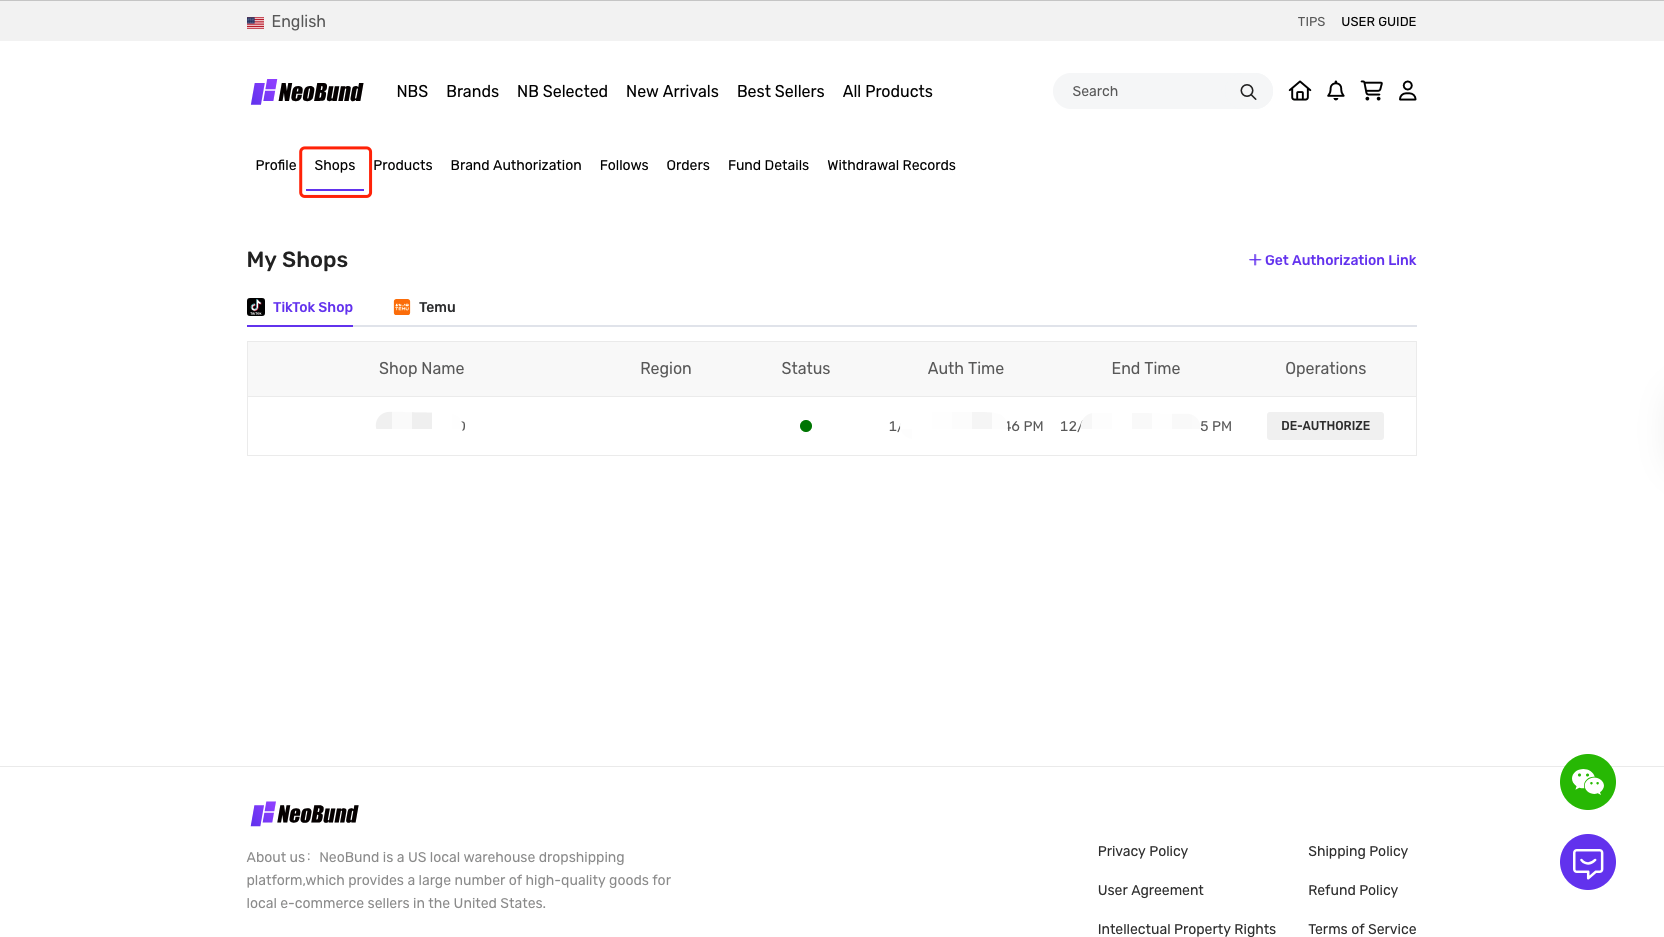Go to Withdrawal Records tab
Viewport: 1664px width, 937px height.
click(891, 165)
